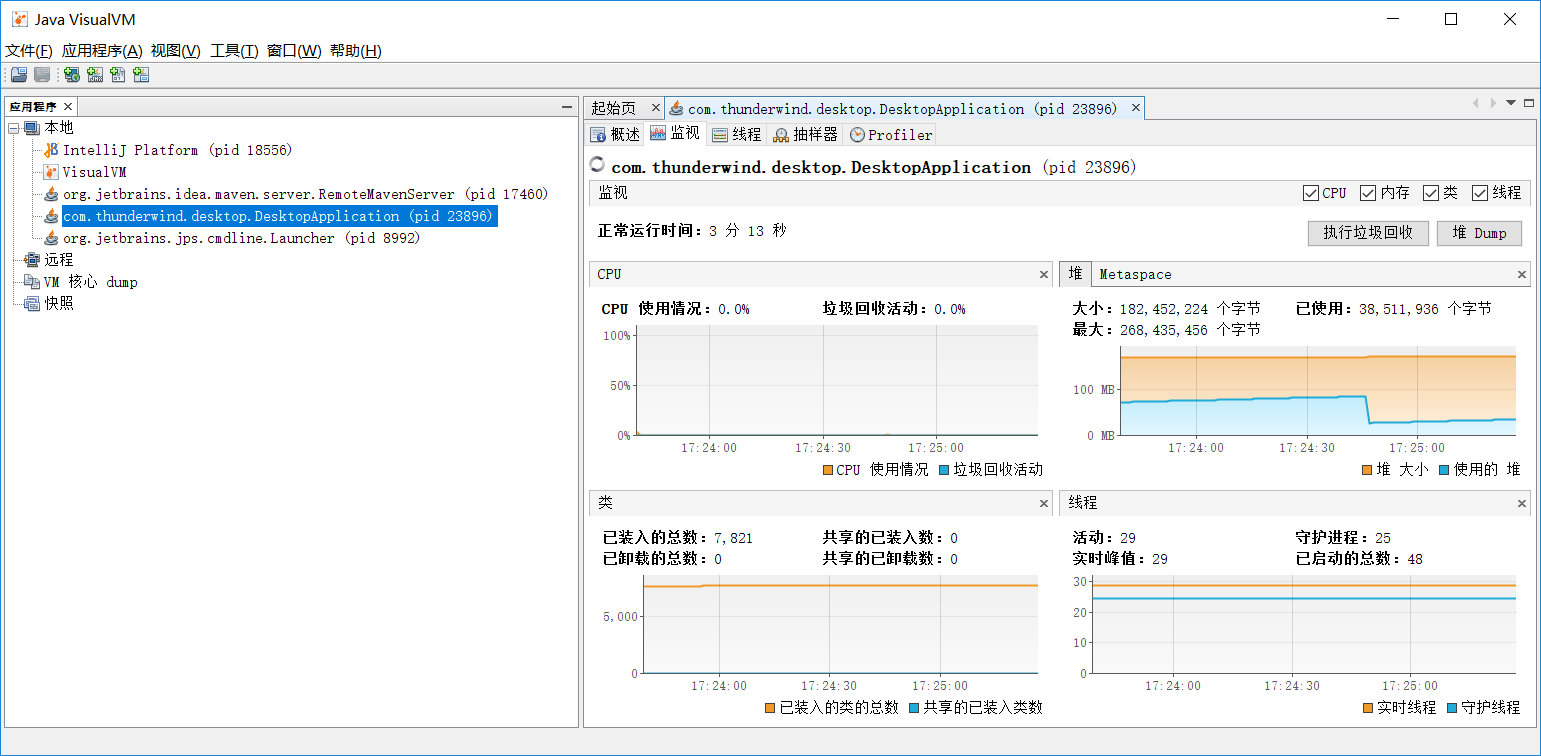Viewport: 1541px width, 756px height.
Task: Click the computer icon next to 本地
Action: [x=33, y=128]
